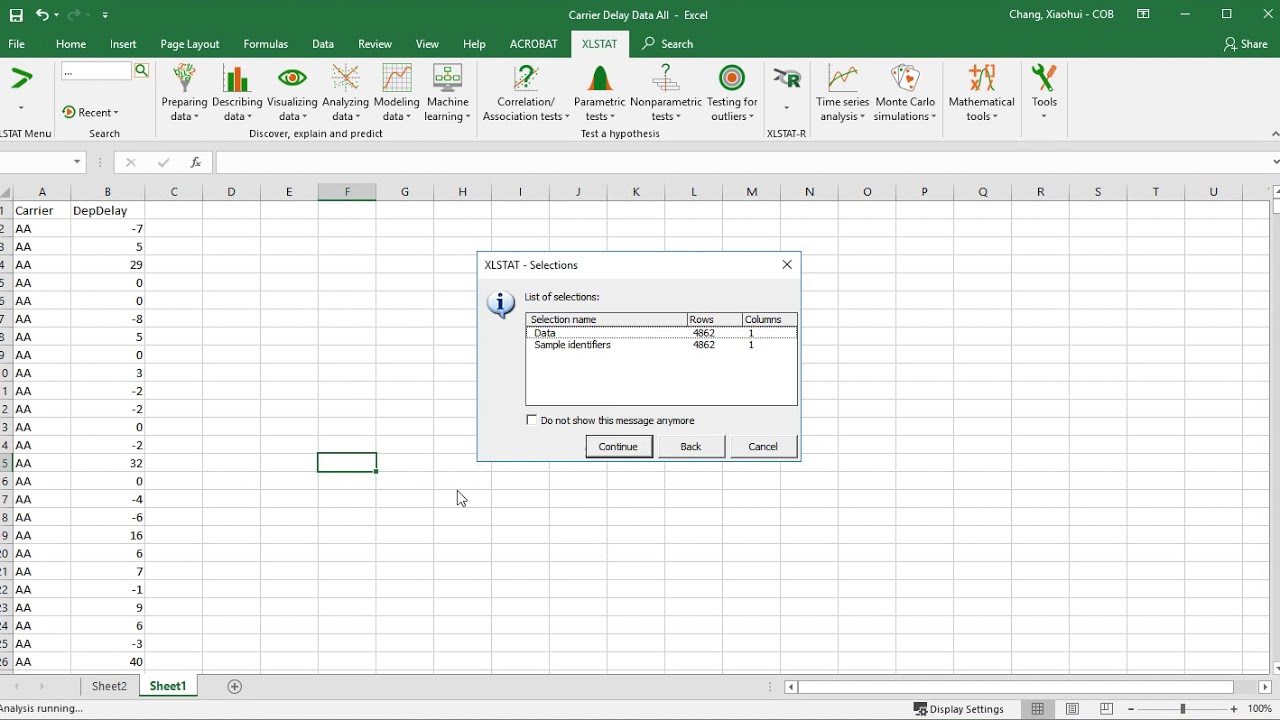Open the Preparing data menu icon
Screen dimensions: 1280x720
tap(184, 78)
